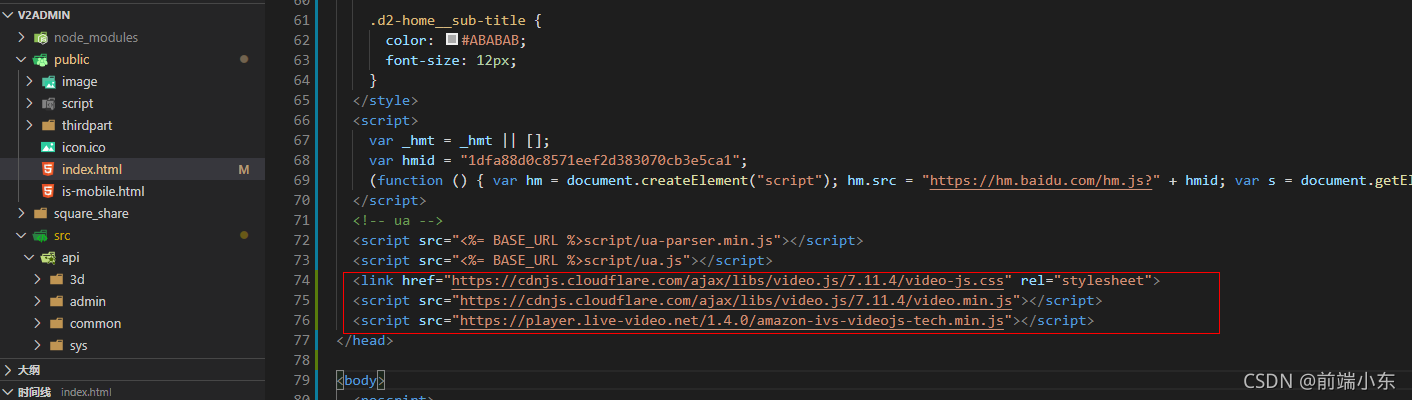Click the image folder icon

pyautogui.click(x=49, y=81)
